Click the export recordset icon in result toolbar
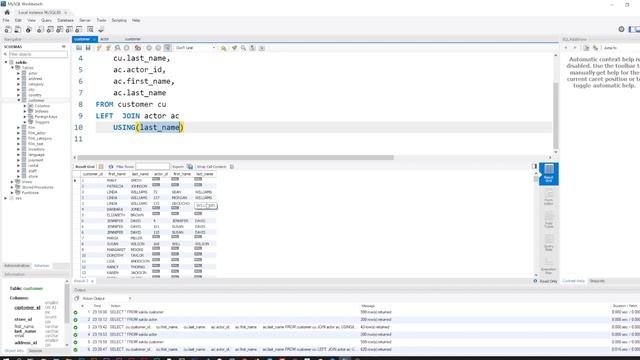Viewport: 640px width, 360px height. tap(190, 167)
